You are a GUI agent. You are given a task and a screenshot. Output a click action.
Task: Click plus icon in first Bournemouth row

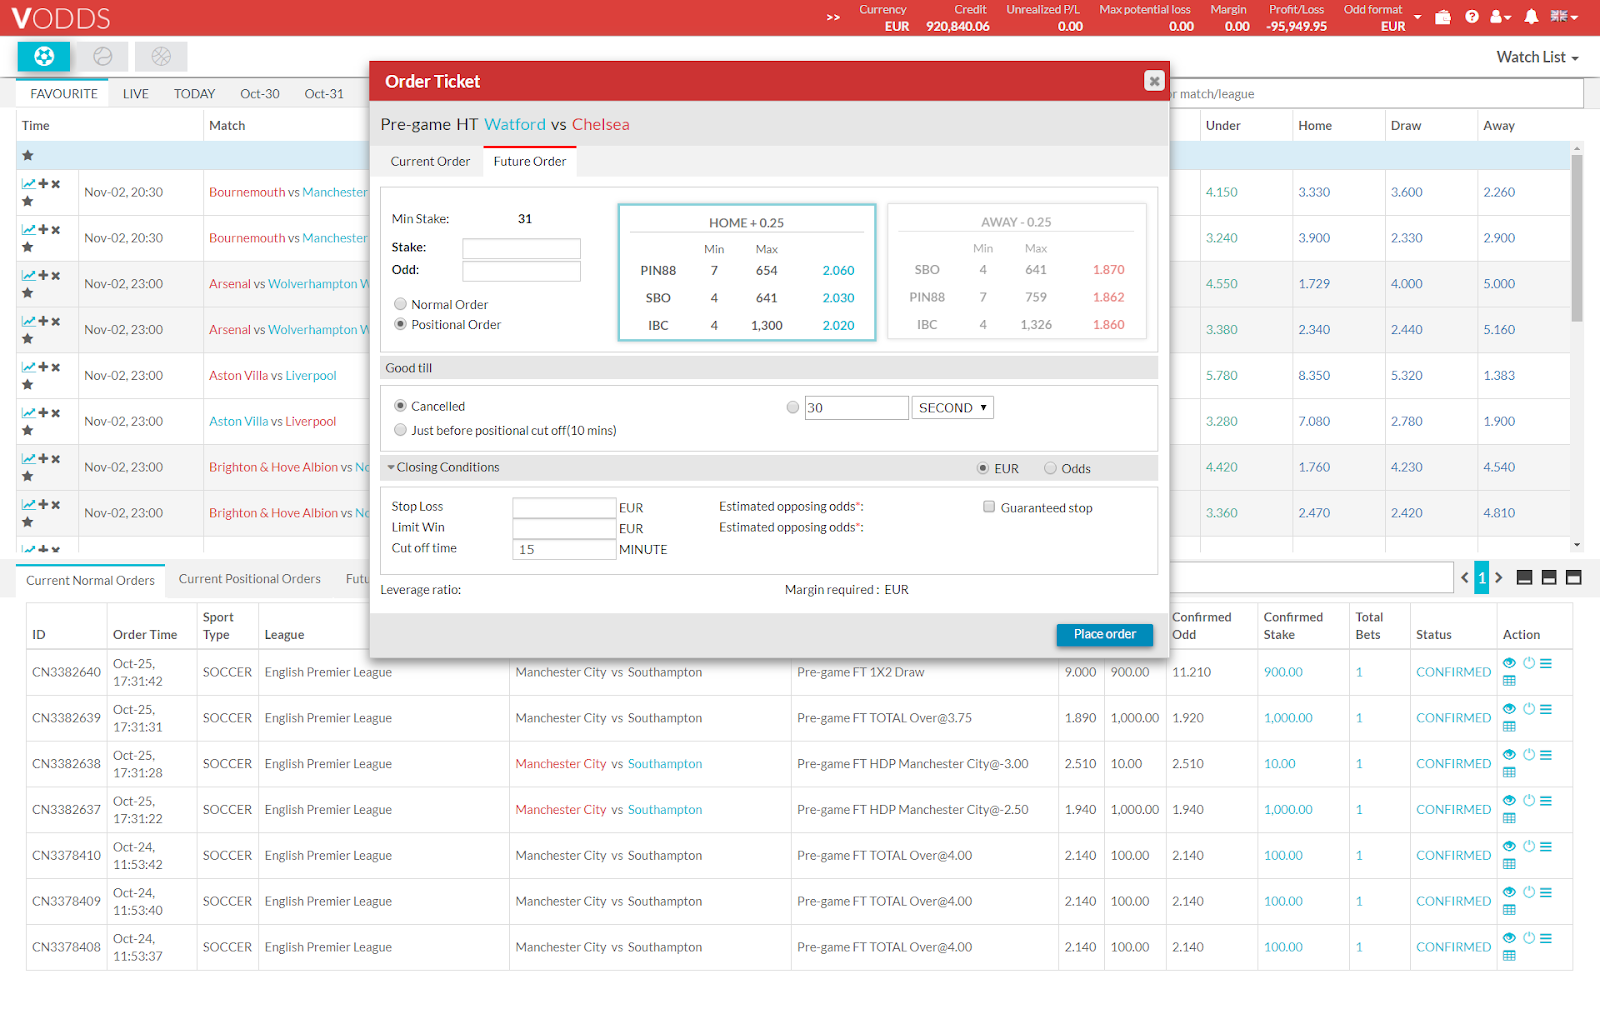(43, 184)
